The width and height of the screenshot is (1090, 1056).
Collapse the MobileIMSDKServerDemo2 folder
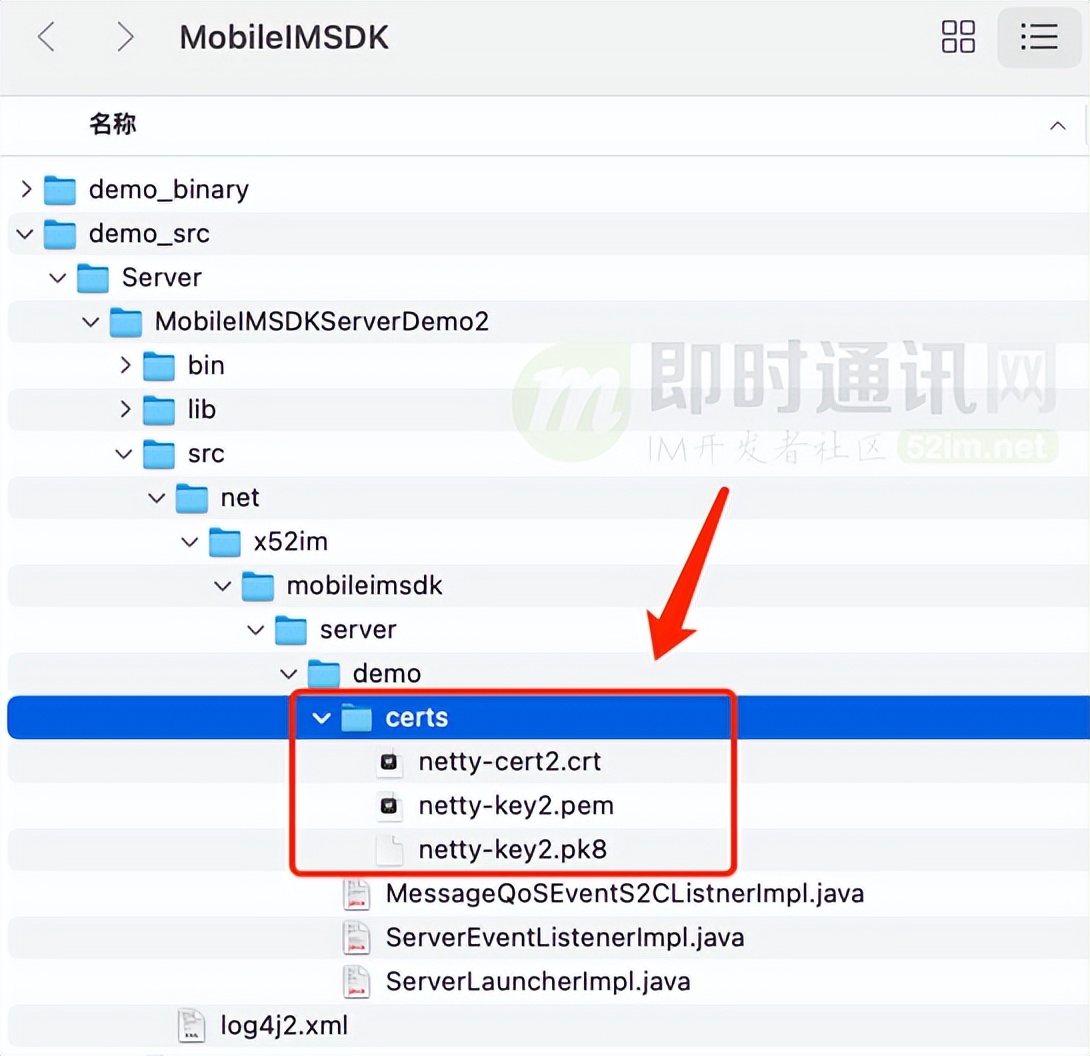(x=90, y=322)
